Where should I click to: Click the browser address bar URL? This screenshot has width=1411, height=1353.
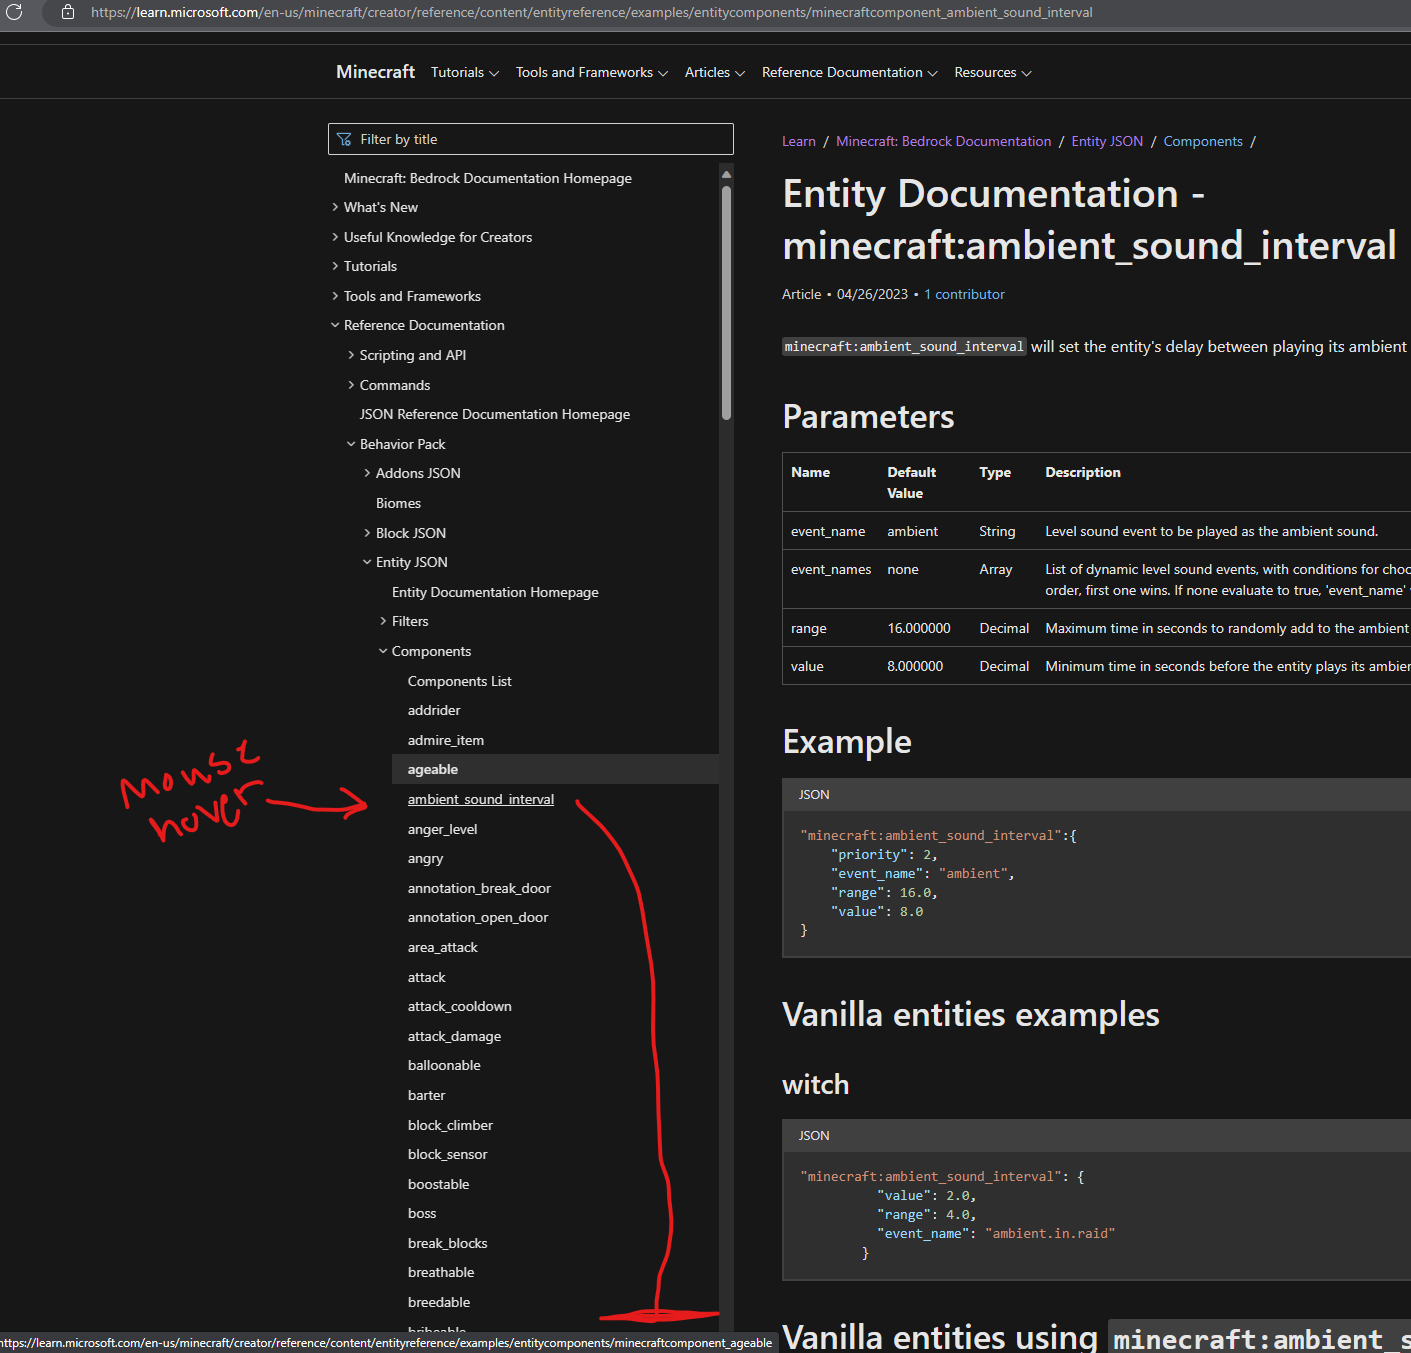(591, 12)
